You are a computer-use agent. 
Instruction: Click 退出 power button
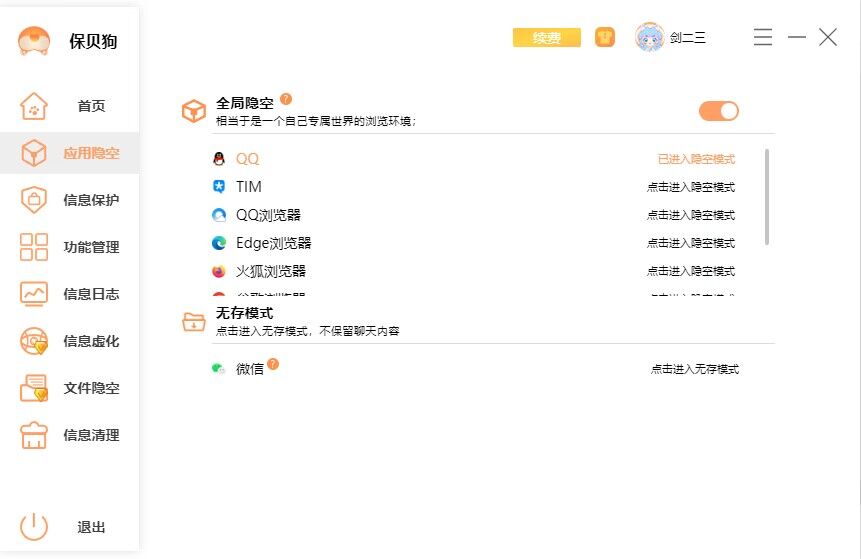tap(34, 527)
